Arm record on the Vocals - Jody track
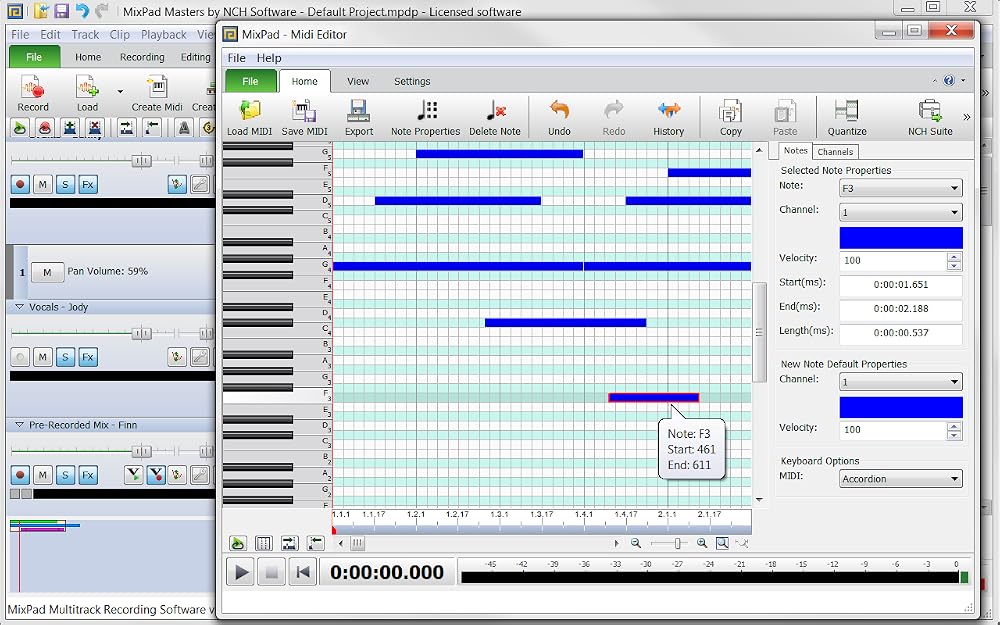Image resolution: width=1000 pixels, height=625 pixels. tap(20, 357)
